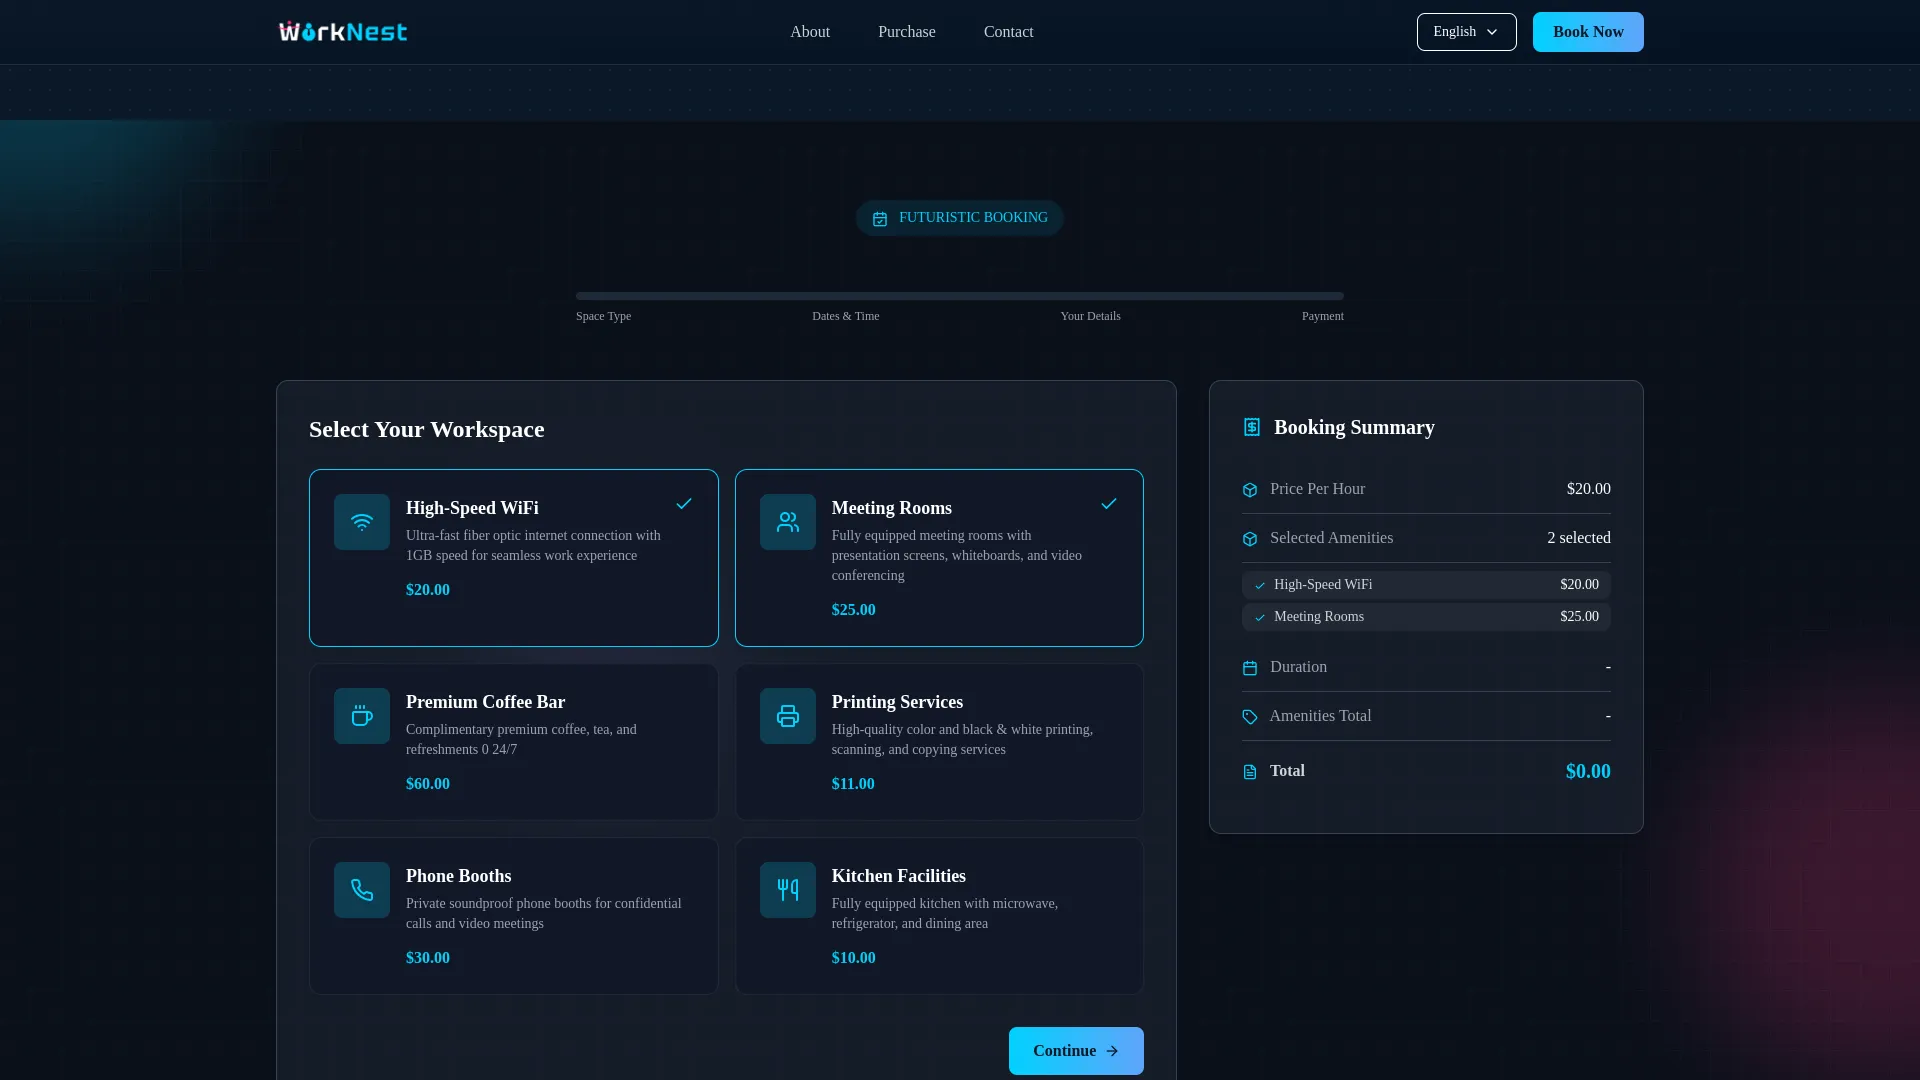Select the Premium Coffee Bar amenity card
This screenshot has height=1080, width=1920.
coord(513,742)
